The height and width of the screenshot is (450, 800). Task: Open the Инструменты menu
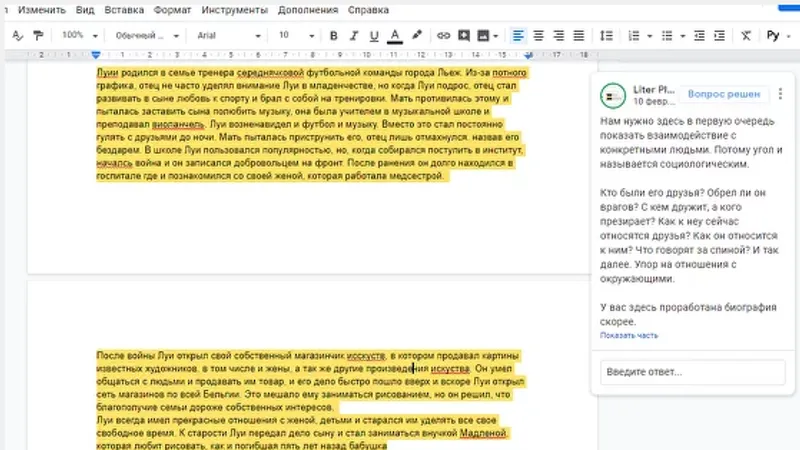pyautogui.click(x=235, y=10)
